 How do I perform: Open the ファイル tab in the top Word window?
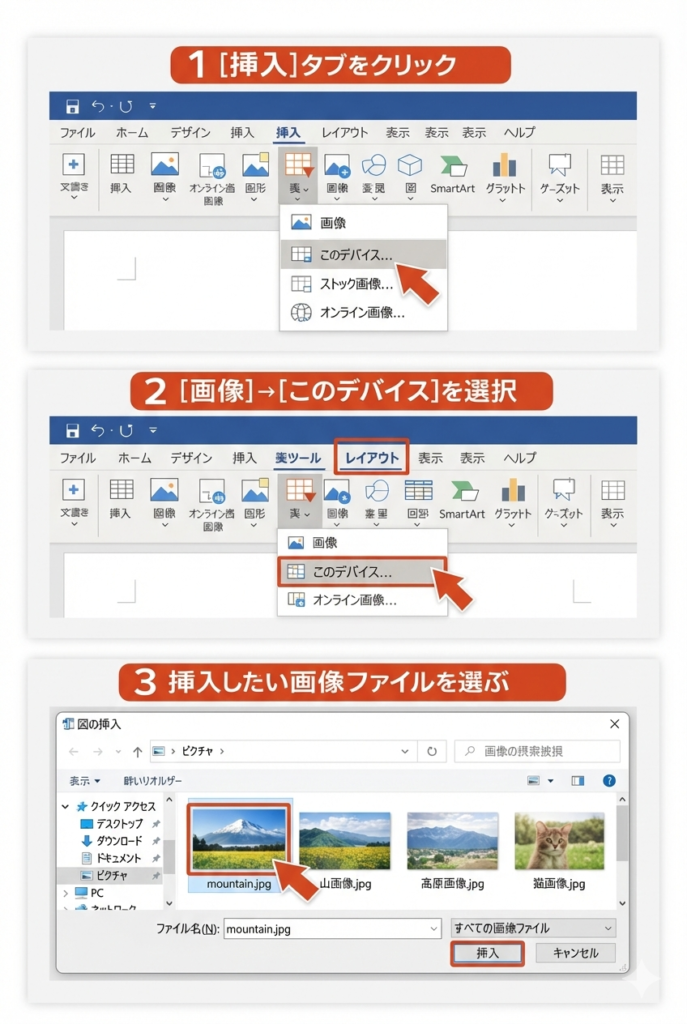[x=77, y=133]
